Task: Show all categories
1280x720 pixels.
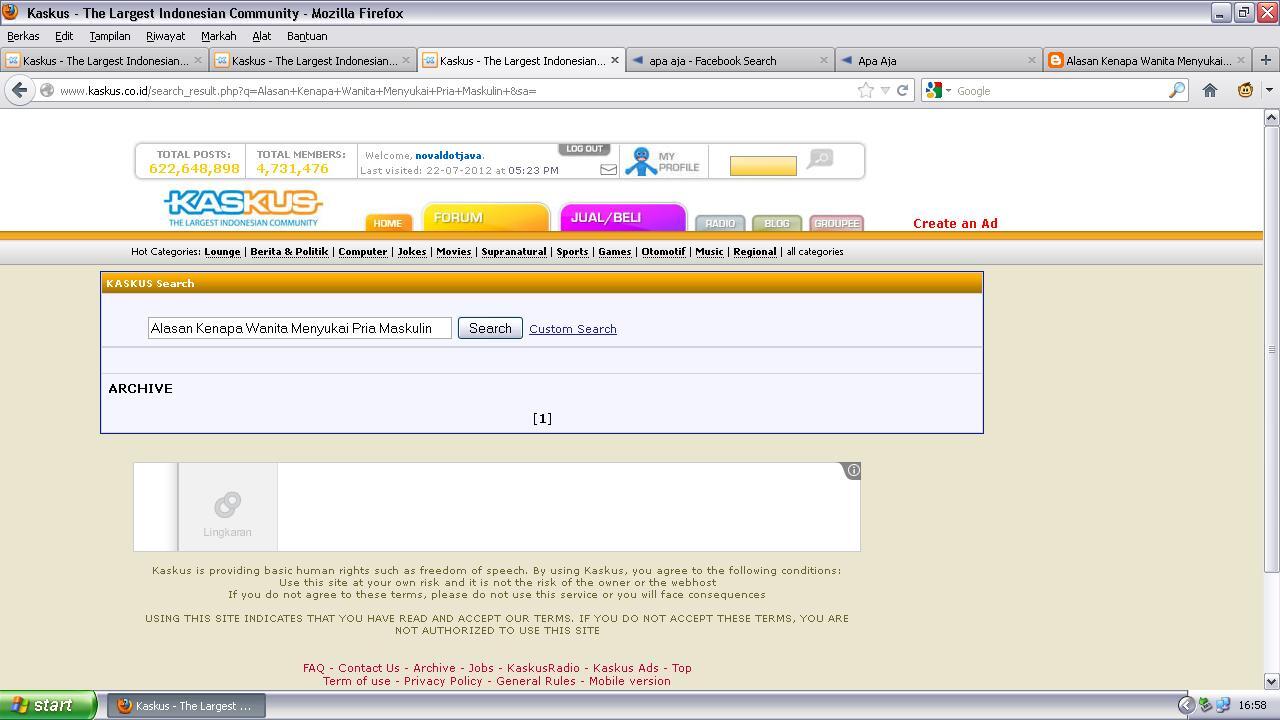Action: (x=815, y=252)
